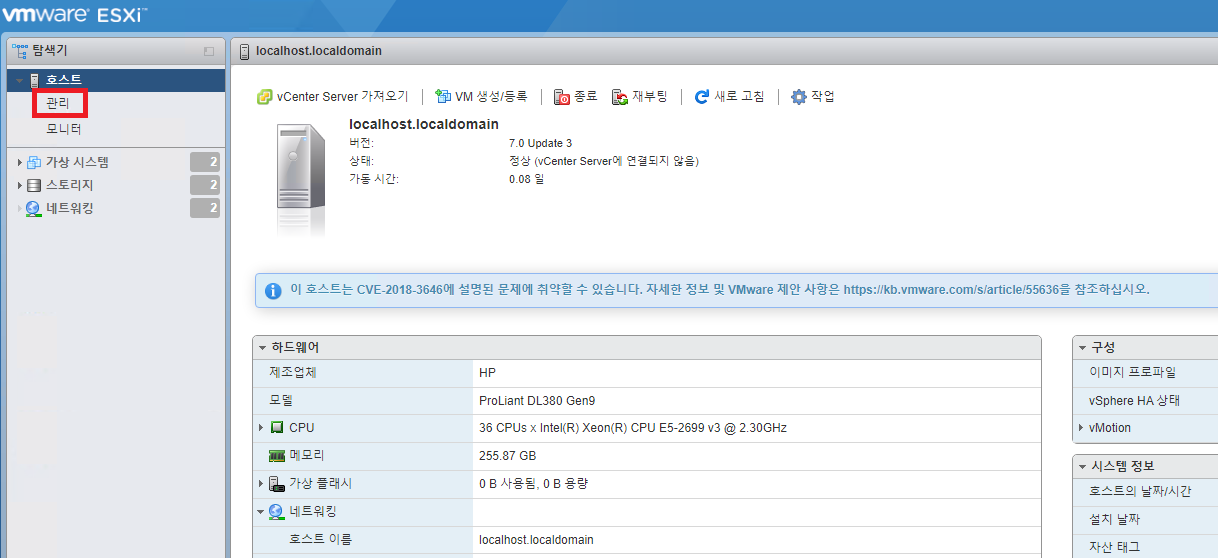Click the 작업 gear icon
Image resolution: width=1218 pixels, height=558 pixels.
[x=798, y=97]
